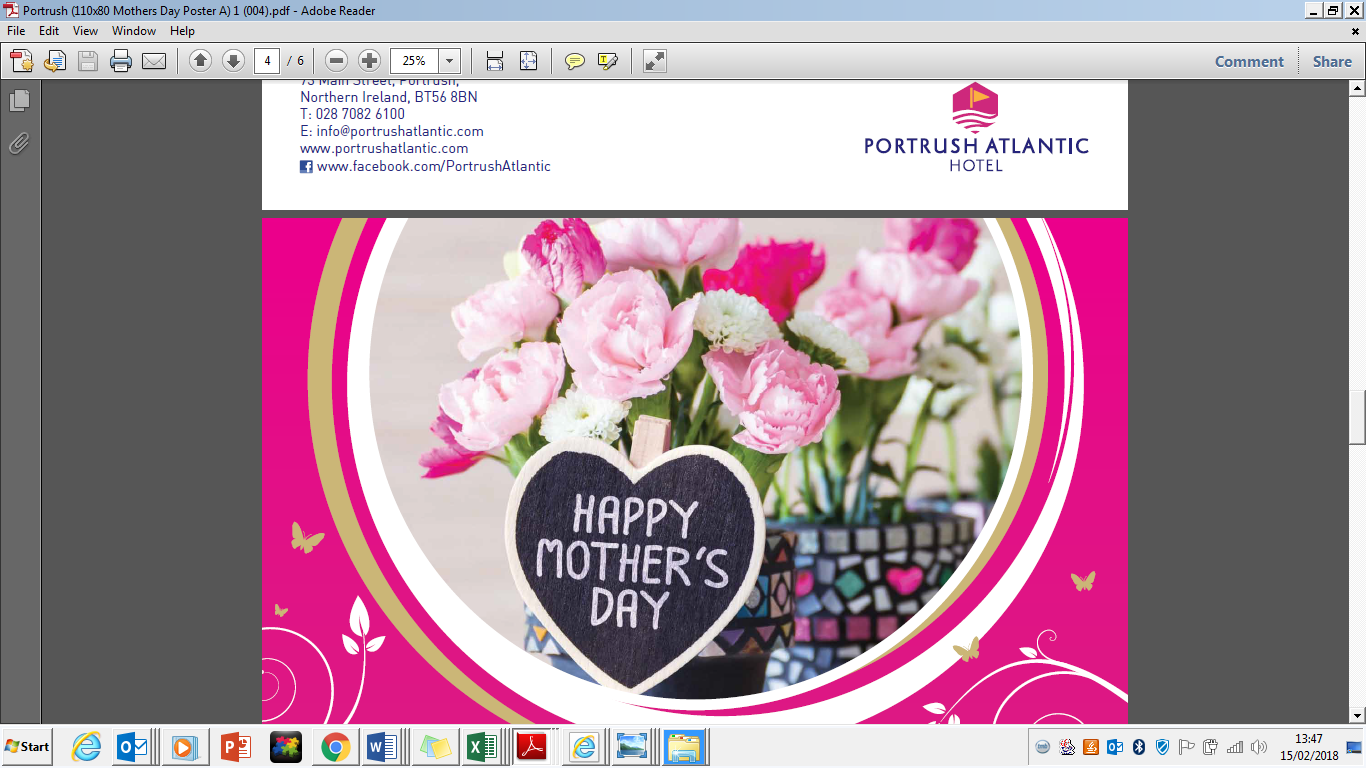Viewport: 1366px width, 768px height.
Task: Open Google Chrome from the taskbar
Action: [335, 747]
